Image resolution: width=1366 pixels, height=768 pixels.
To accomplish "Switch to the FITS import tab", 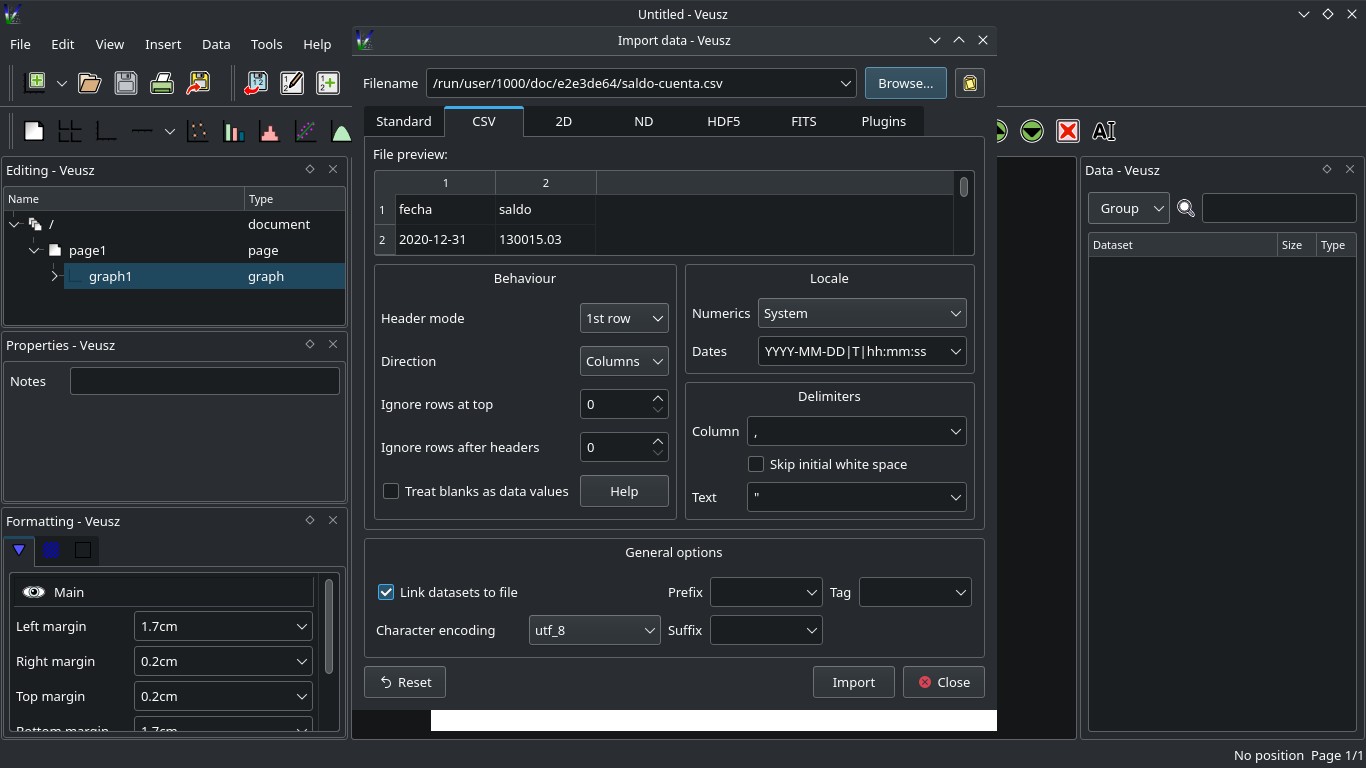I will pyautogui.click(x=803, y=121).
